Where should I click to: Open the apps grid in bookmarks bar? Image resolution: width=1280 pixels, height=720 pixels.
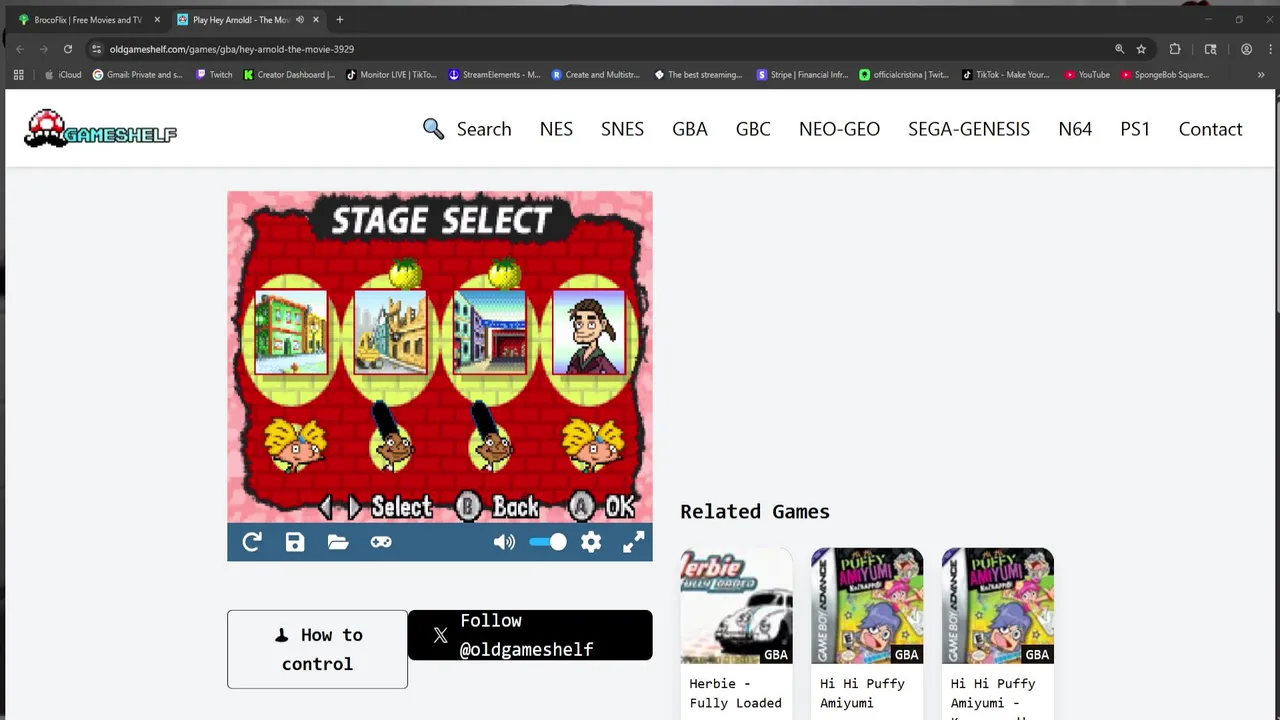pos(18,75)
